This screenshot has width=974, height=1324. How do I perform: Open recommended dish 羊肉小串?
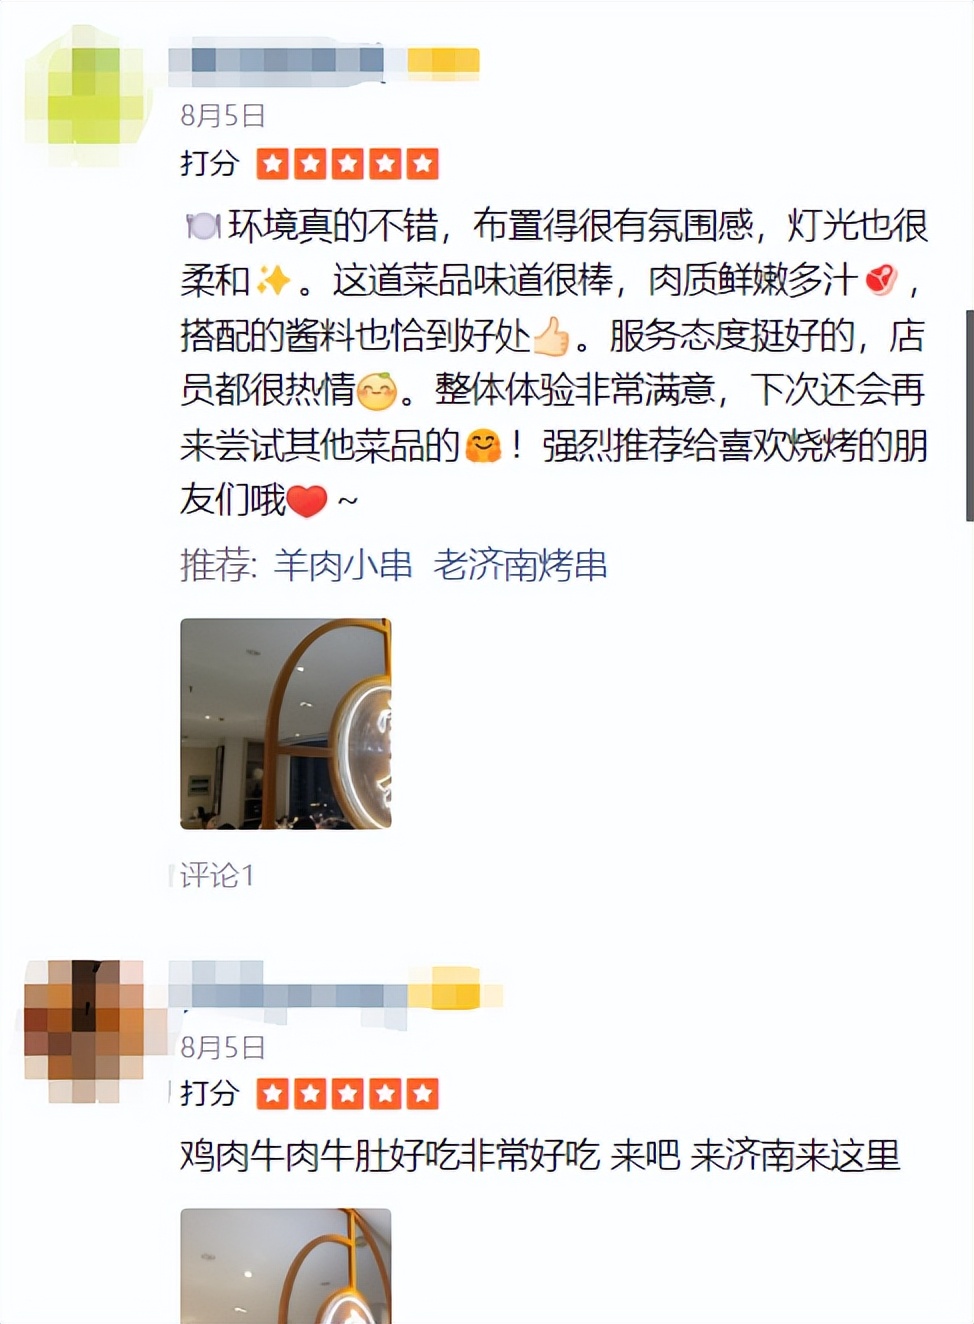(343, 566)
